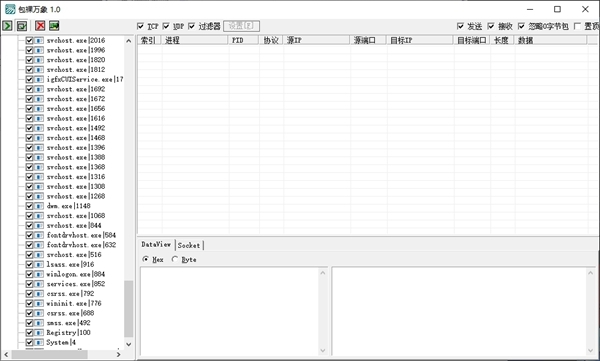Image resolution: width=600 pixels, height=361 pixels.
Task: Select the svchost.exe|1492 tree row text
Action: [x=76, y=128]
